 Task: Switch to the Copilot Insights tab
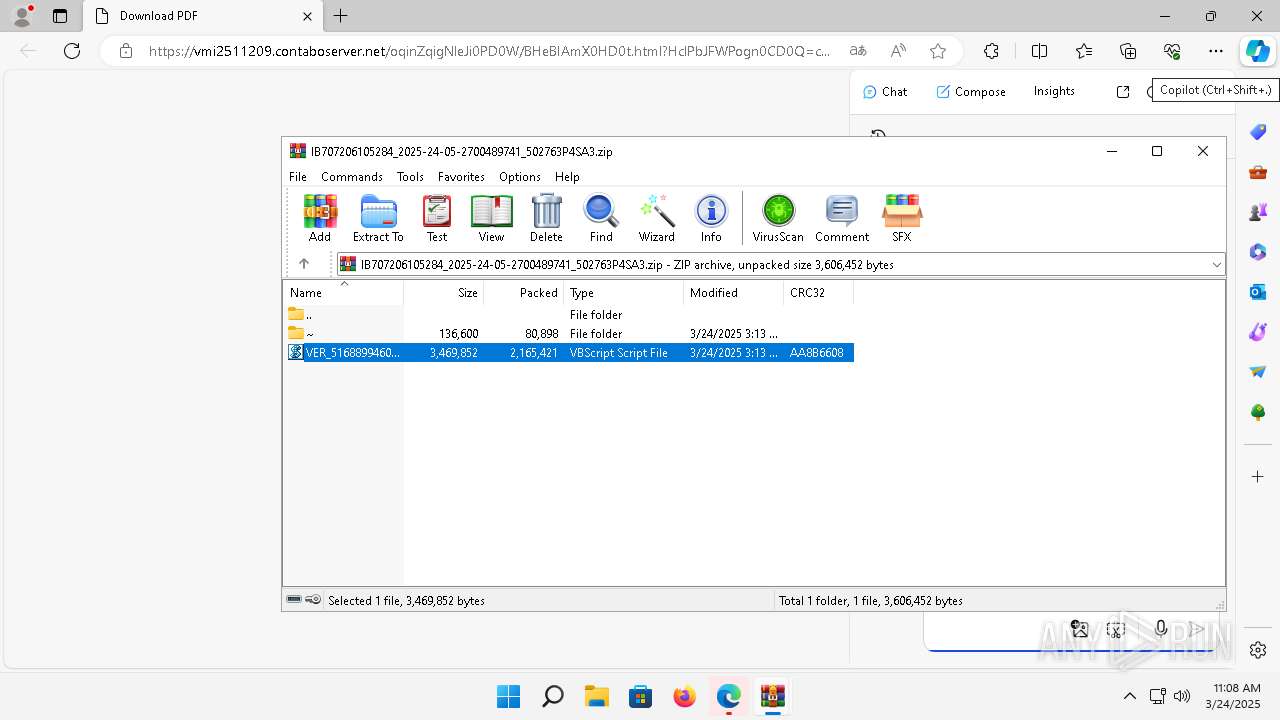point(1054,91)
